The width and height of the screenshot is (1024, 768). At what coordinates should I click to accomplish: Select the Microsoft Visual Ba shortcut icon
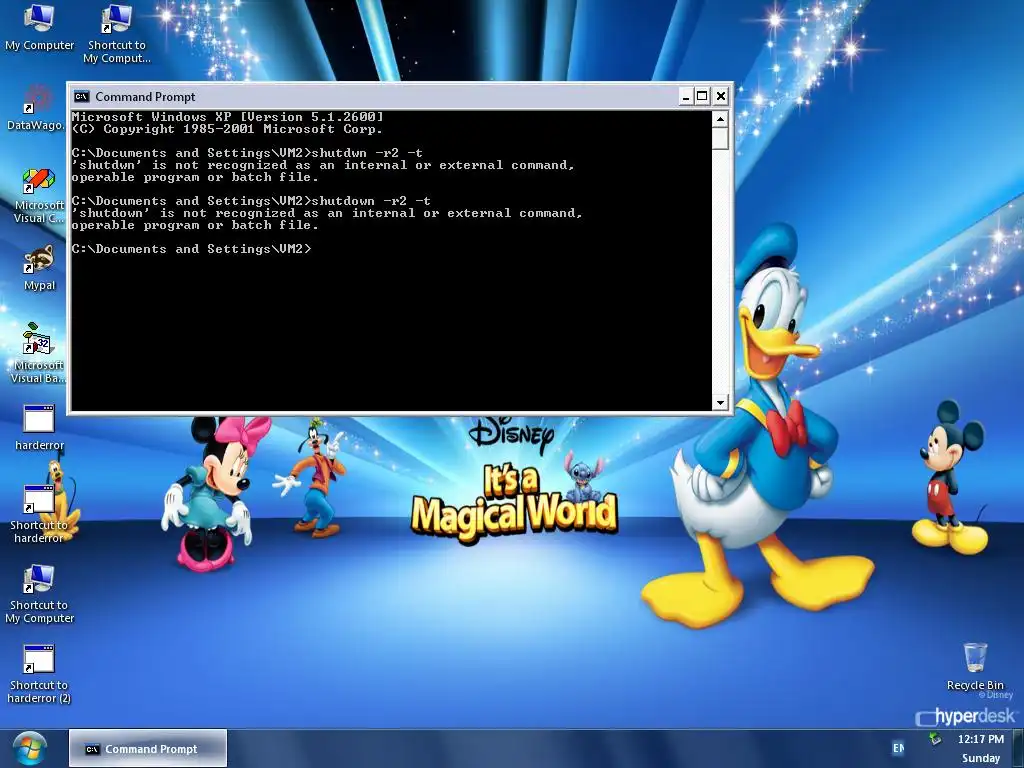click(39, 353)
